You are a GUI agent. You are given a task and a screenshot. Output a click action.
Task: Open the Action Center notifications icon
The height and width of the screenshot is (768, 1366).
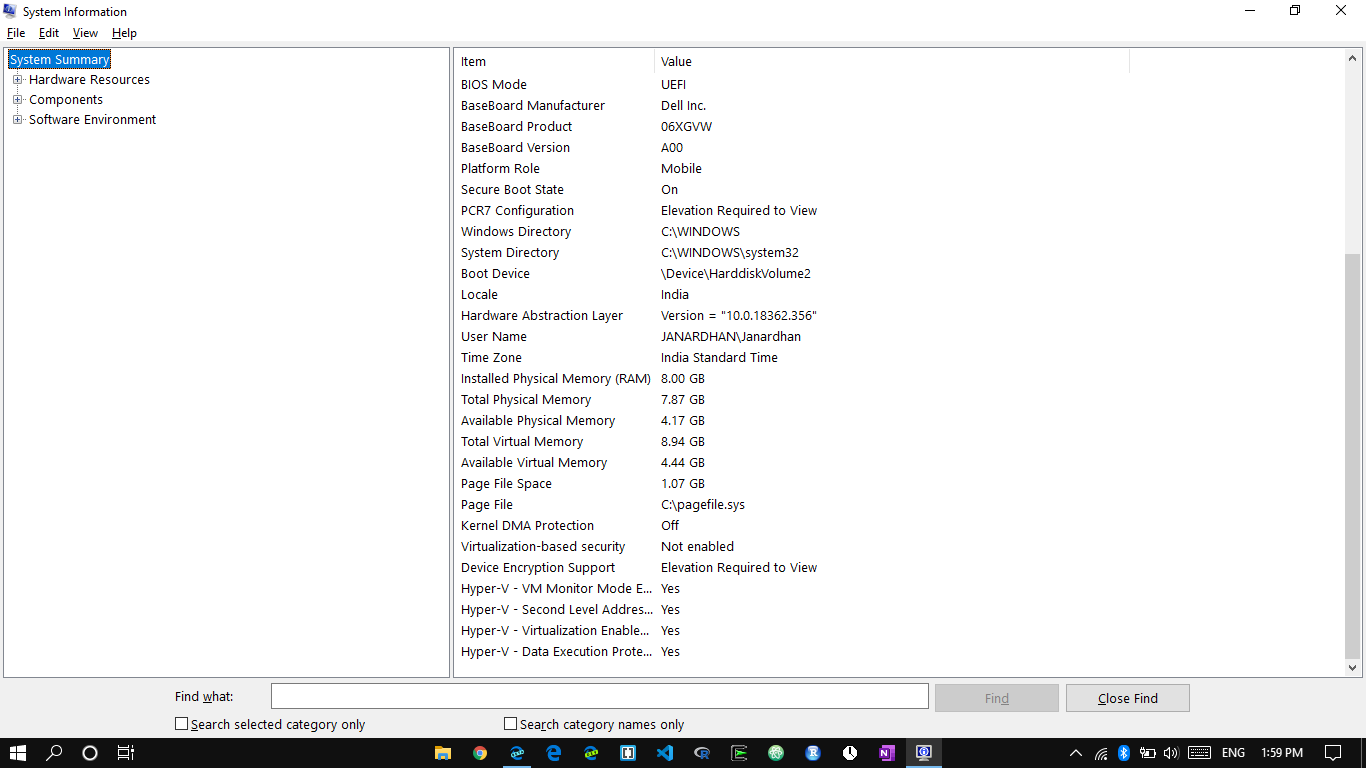coord(1333,753)
